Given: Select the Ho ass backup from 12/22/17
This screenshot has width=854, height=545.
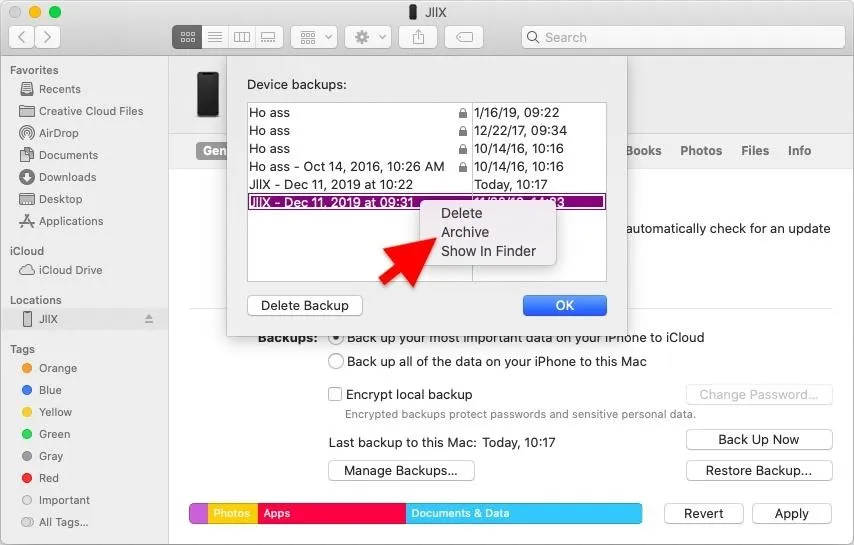Looking at the screenshot, I should click(426, 131).
